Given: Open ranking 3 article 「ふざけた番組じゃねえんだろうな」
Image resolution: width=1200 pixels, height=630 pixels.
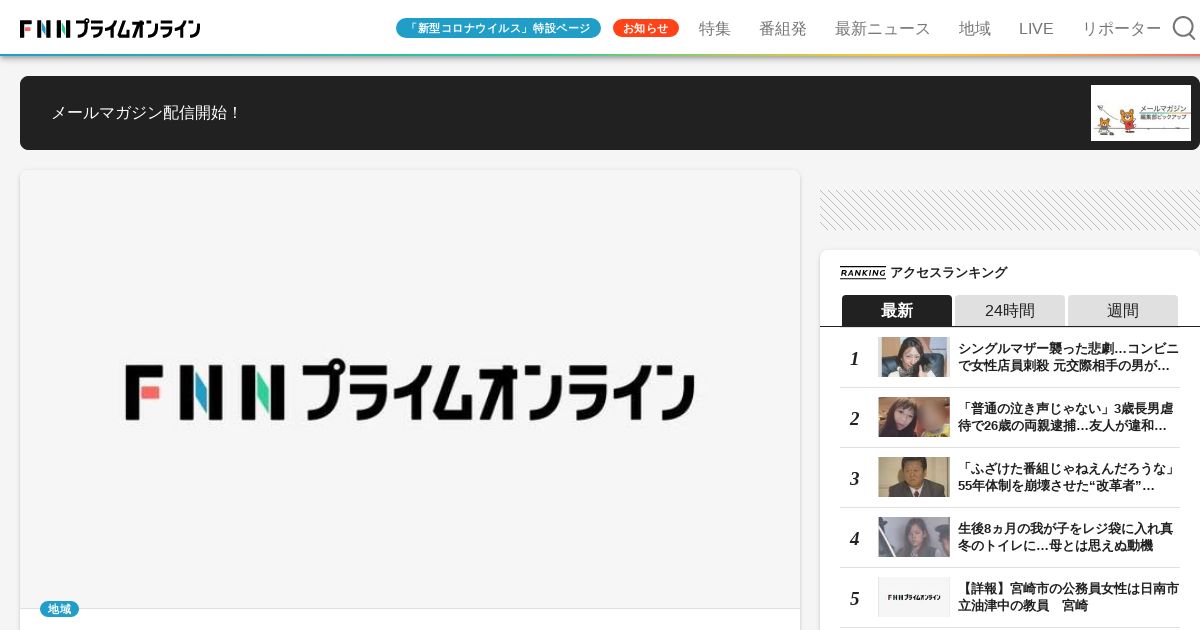Looking at the screenshot, I should 1068,477.
